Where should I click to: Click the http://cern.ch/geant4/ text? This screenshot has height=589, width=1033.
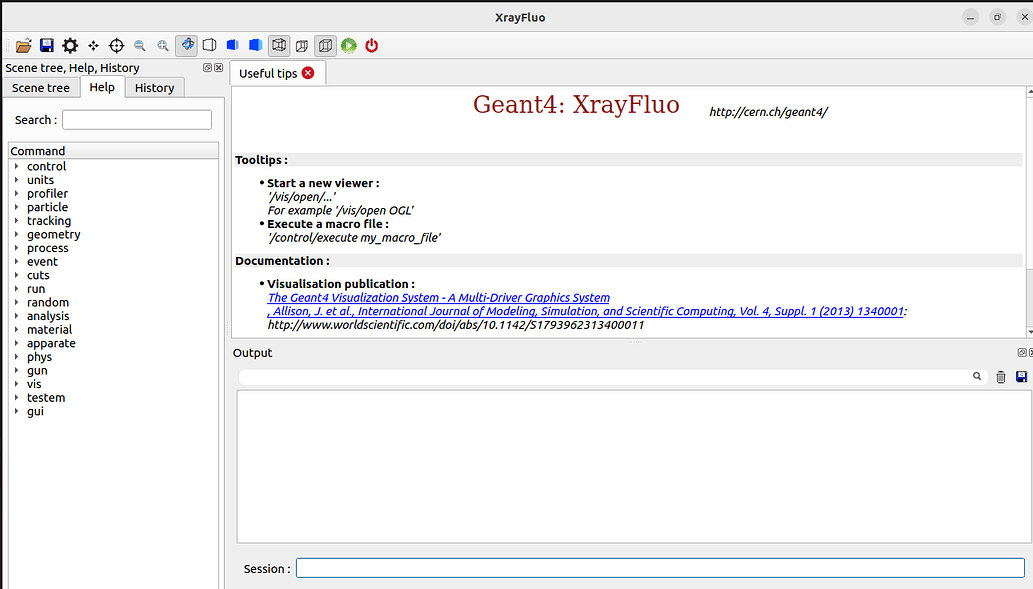coord(768,112)
